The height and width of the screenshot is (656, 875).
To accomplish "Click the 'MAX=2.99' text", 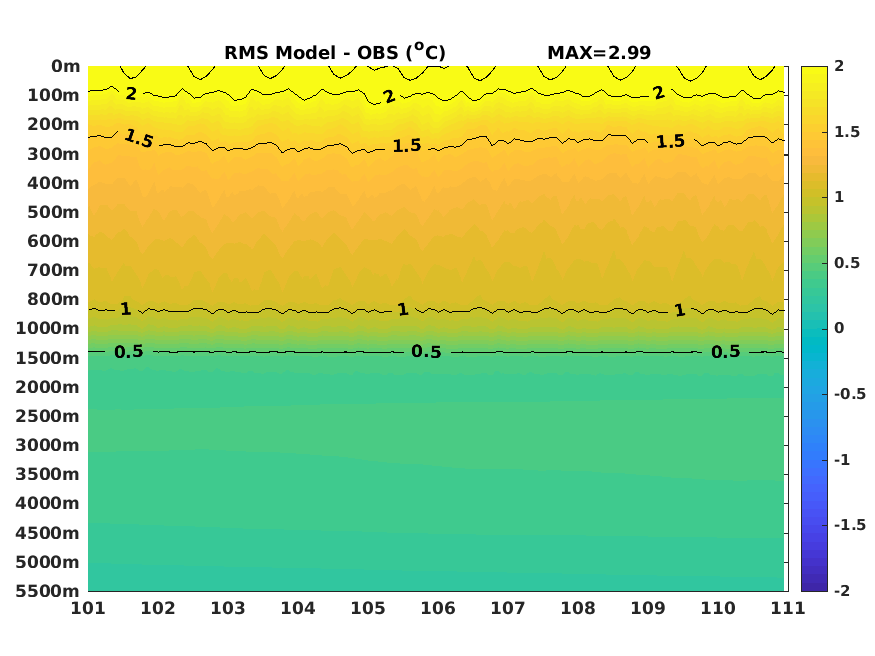I will [x=599, y=52].
